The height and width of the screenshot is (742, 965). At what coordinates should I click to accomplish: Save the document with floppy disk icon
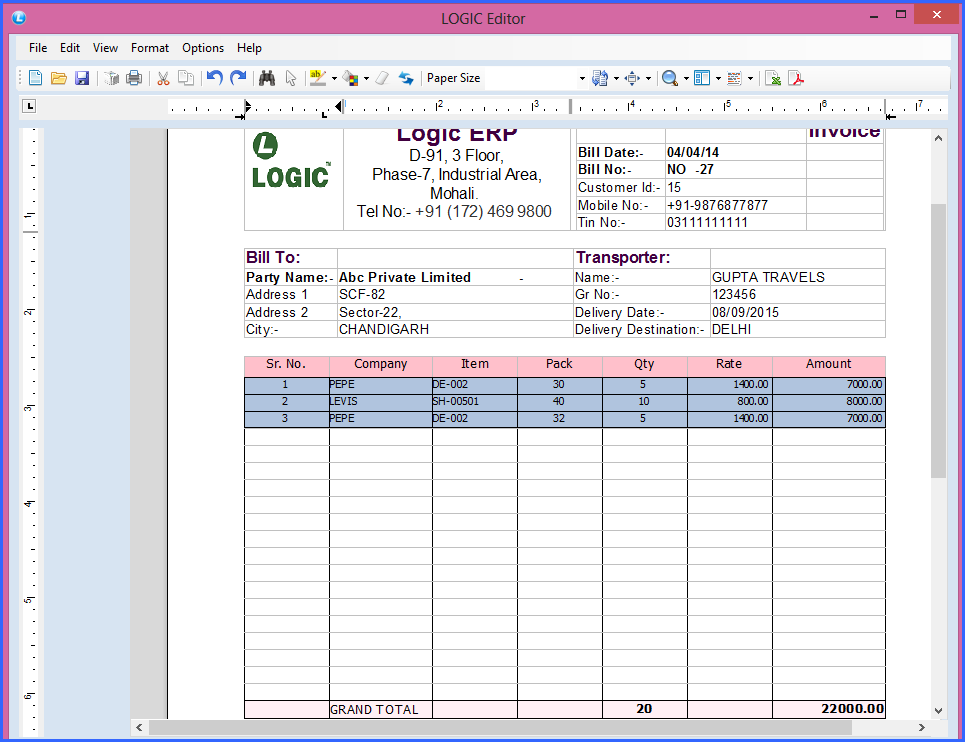tap(82, 78)
